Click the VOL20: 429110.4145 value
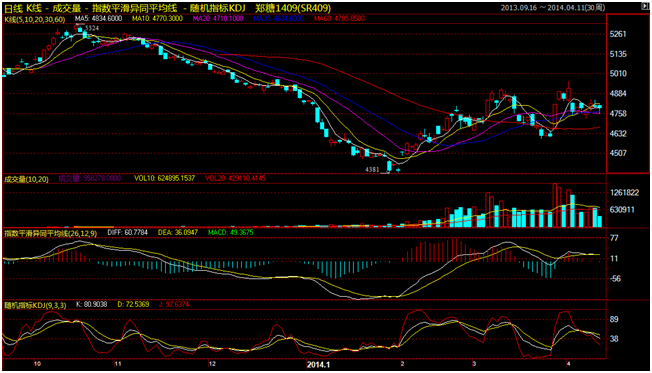 tap(235, 178)
